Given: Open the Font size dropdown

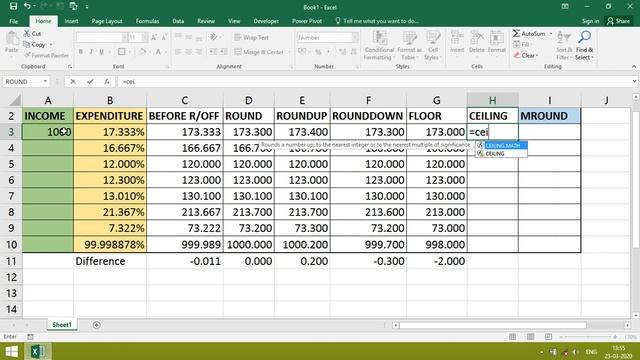Looking at the screenshot, I should [x=144, y=38].
